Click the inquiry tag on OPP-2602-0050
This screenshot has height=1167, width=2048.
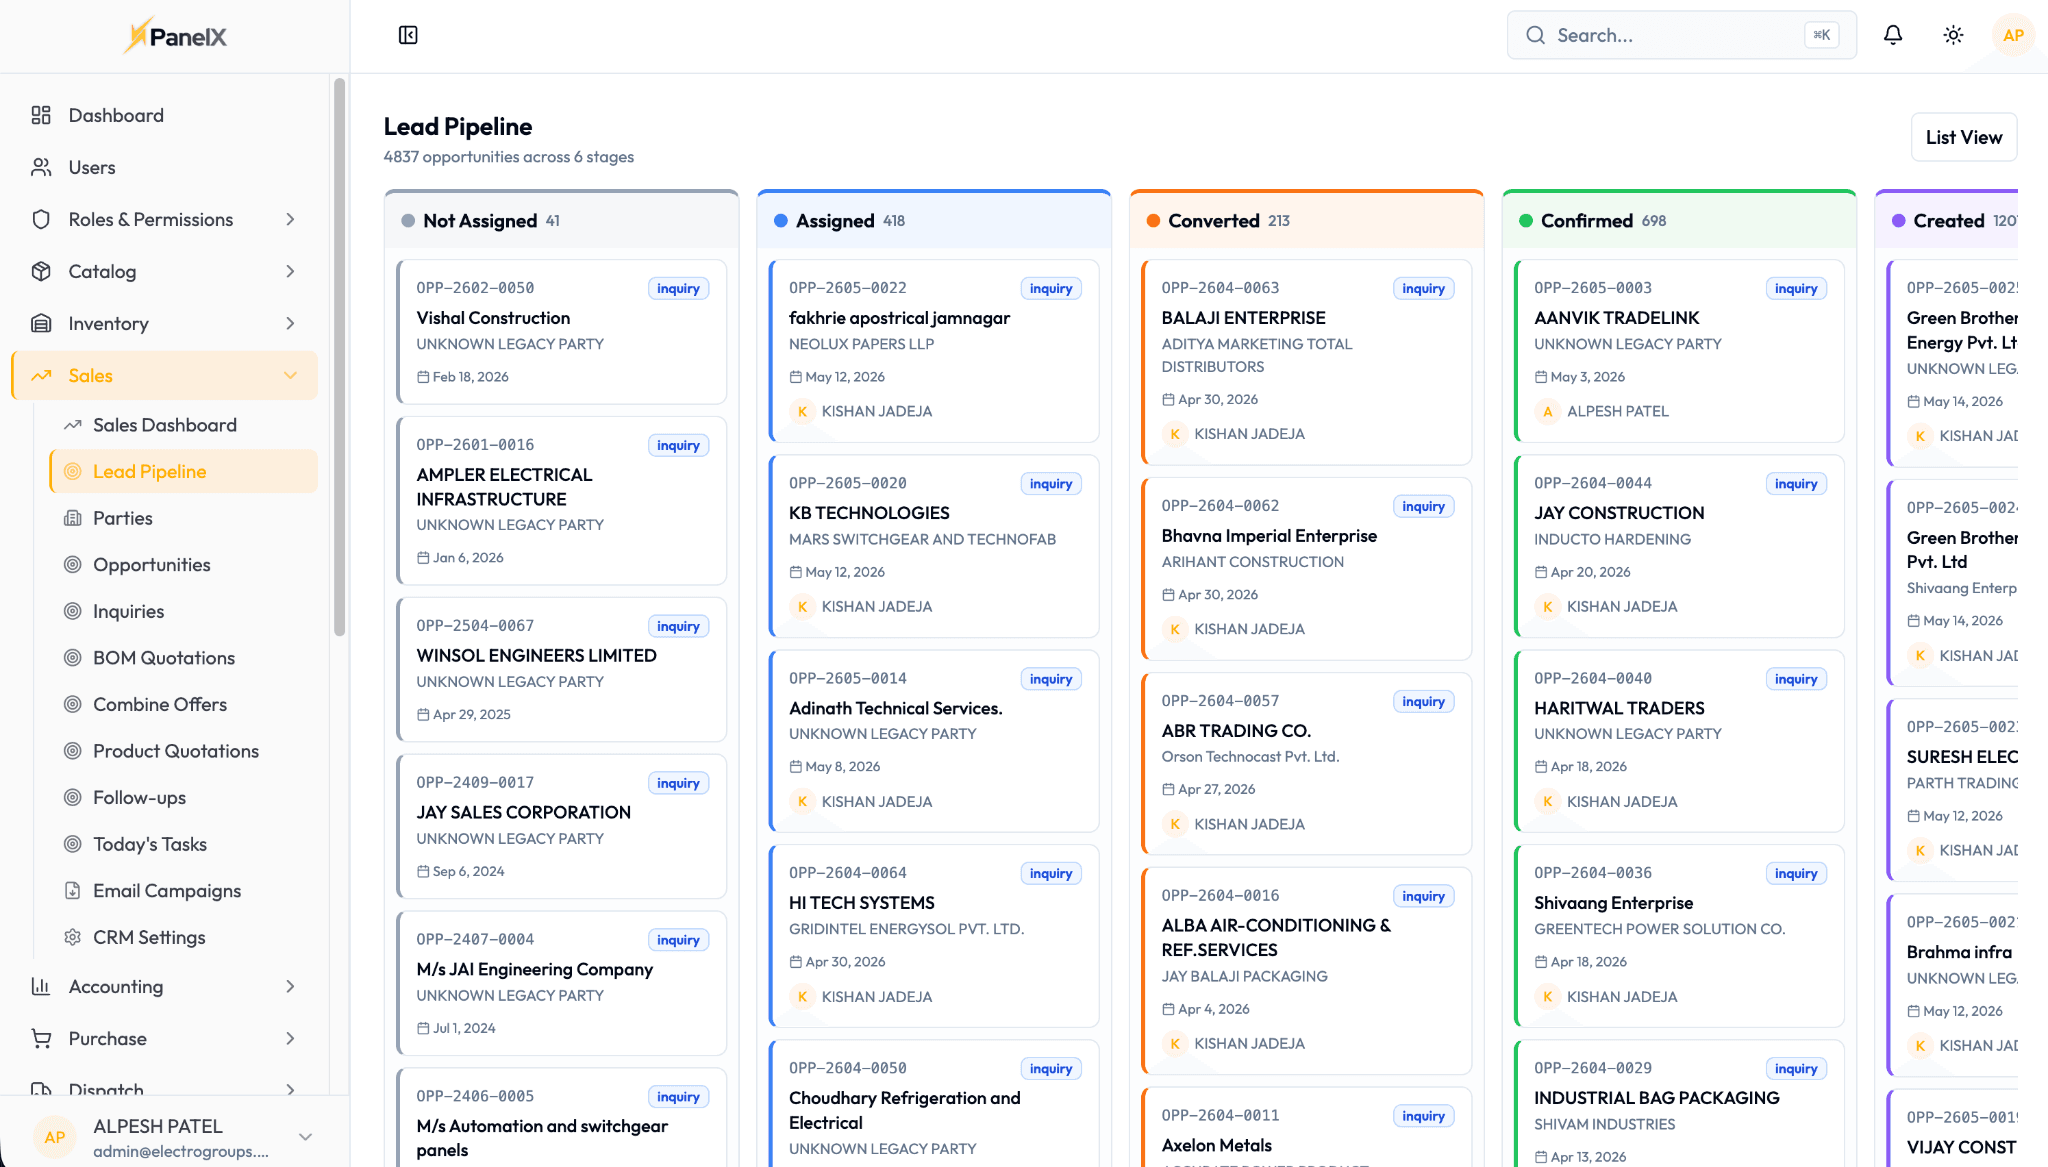(678, 288)
